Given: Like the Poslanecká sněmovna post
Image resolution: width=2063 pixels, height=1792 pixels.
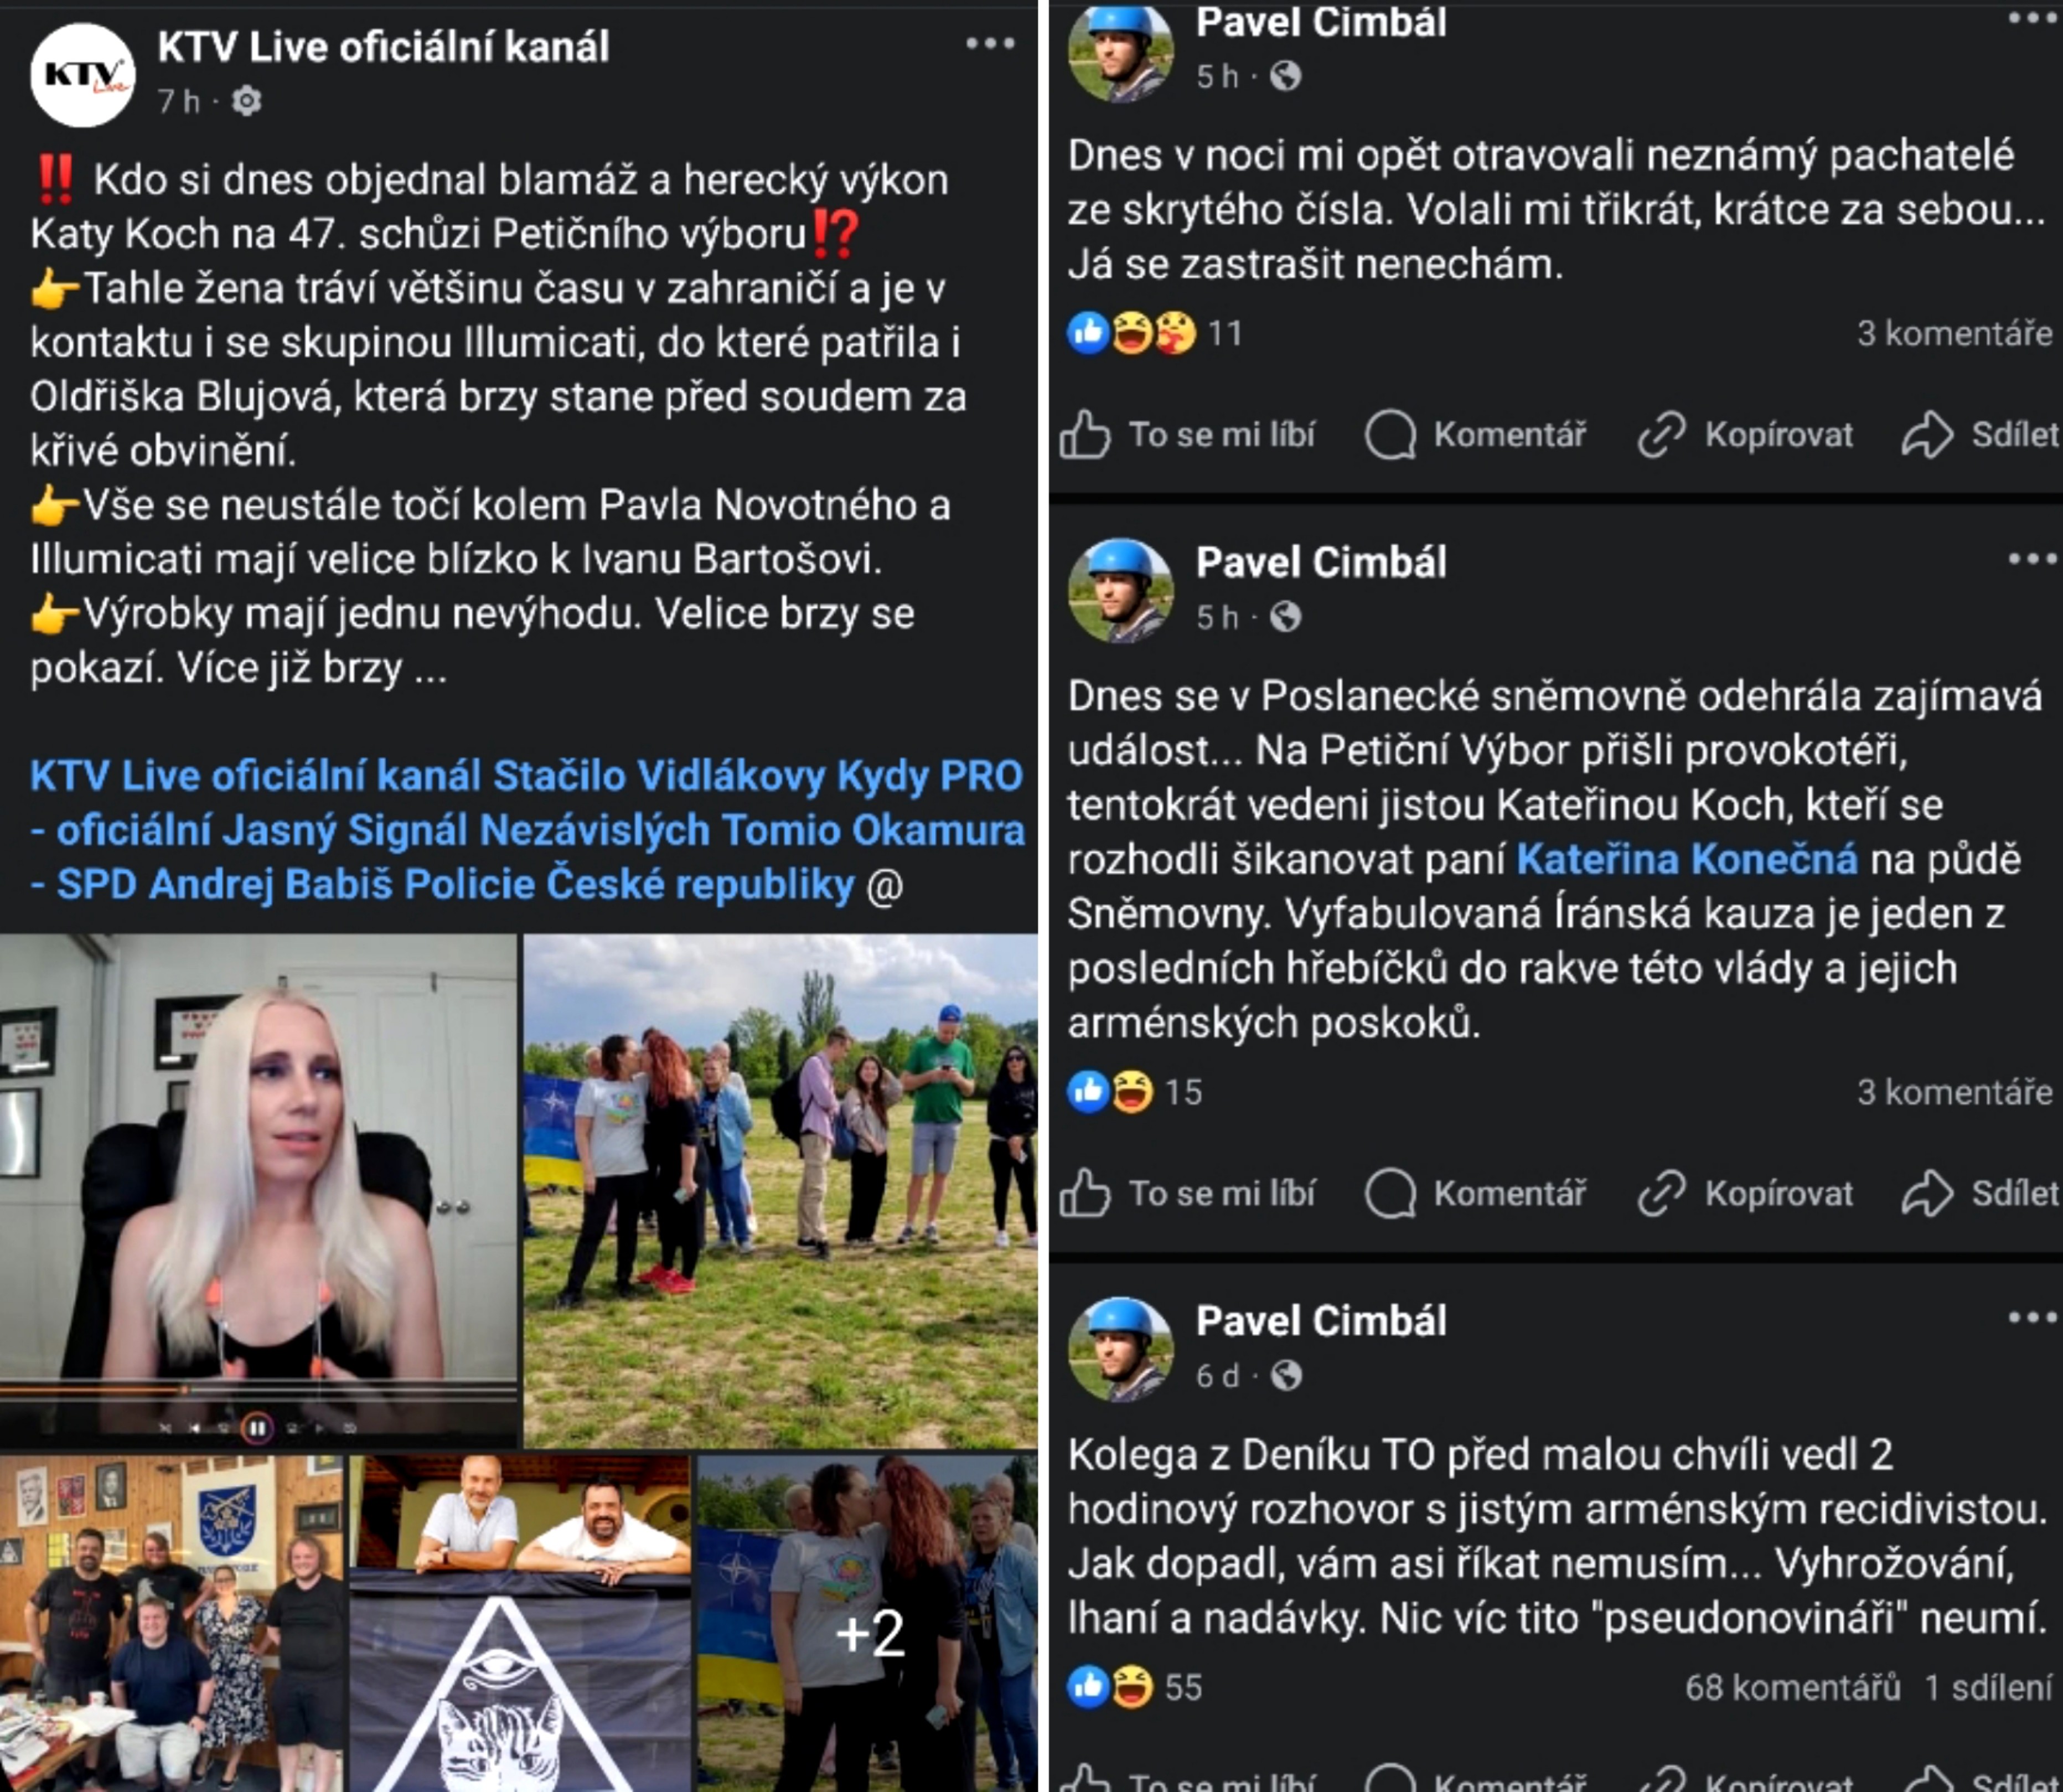Looking at the screenshot, I should [1187, 1193].
